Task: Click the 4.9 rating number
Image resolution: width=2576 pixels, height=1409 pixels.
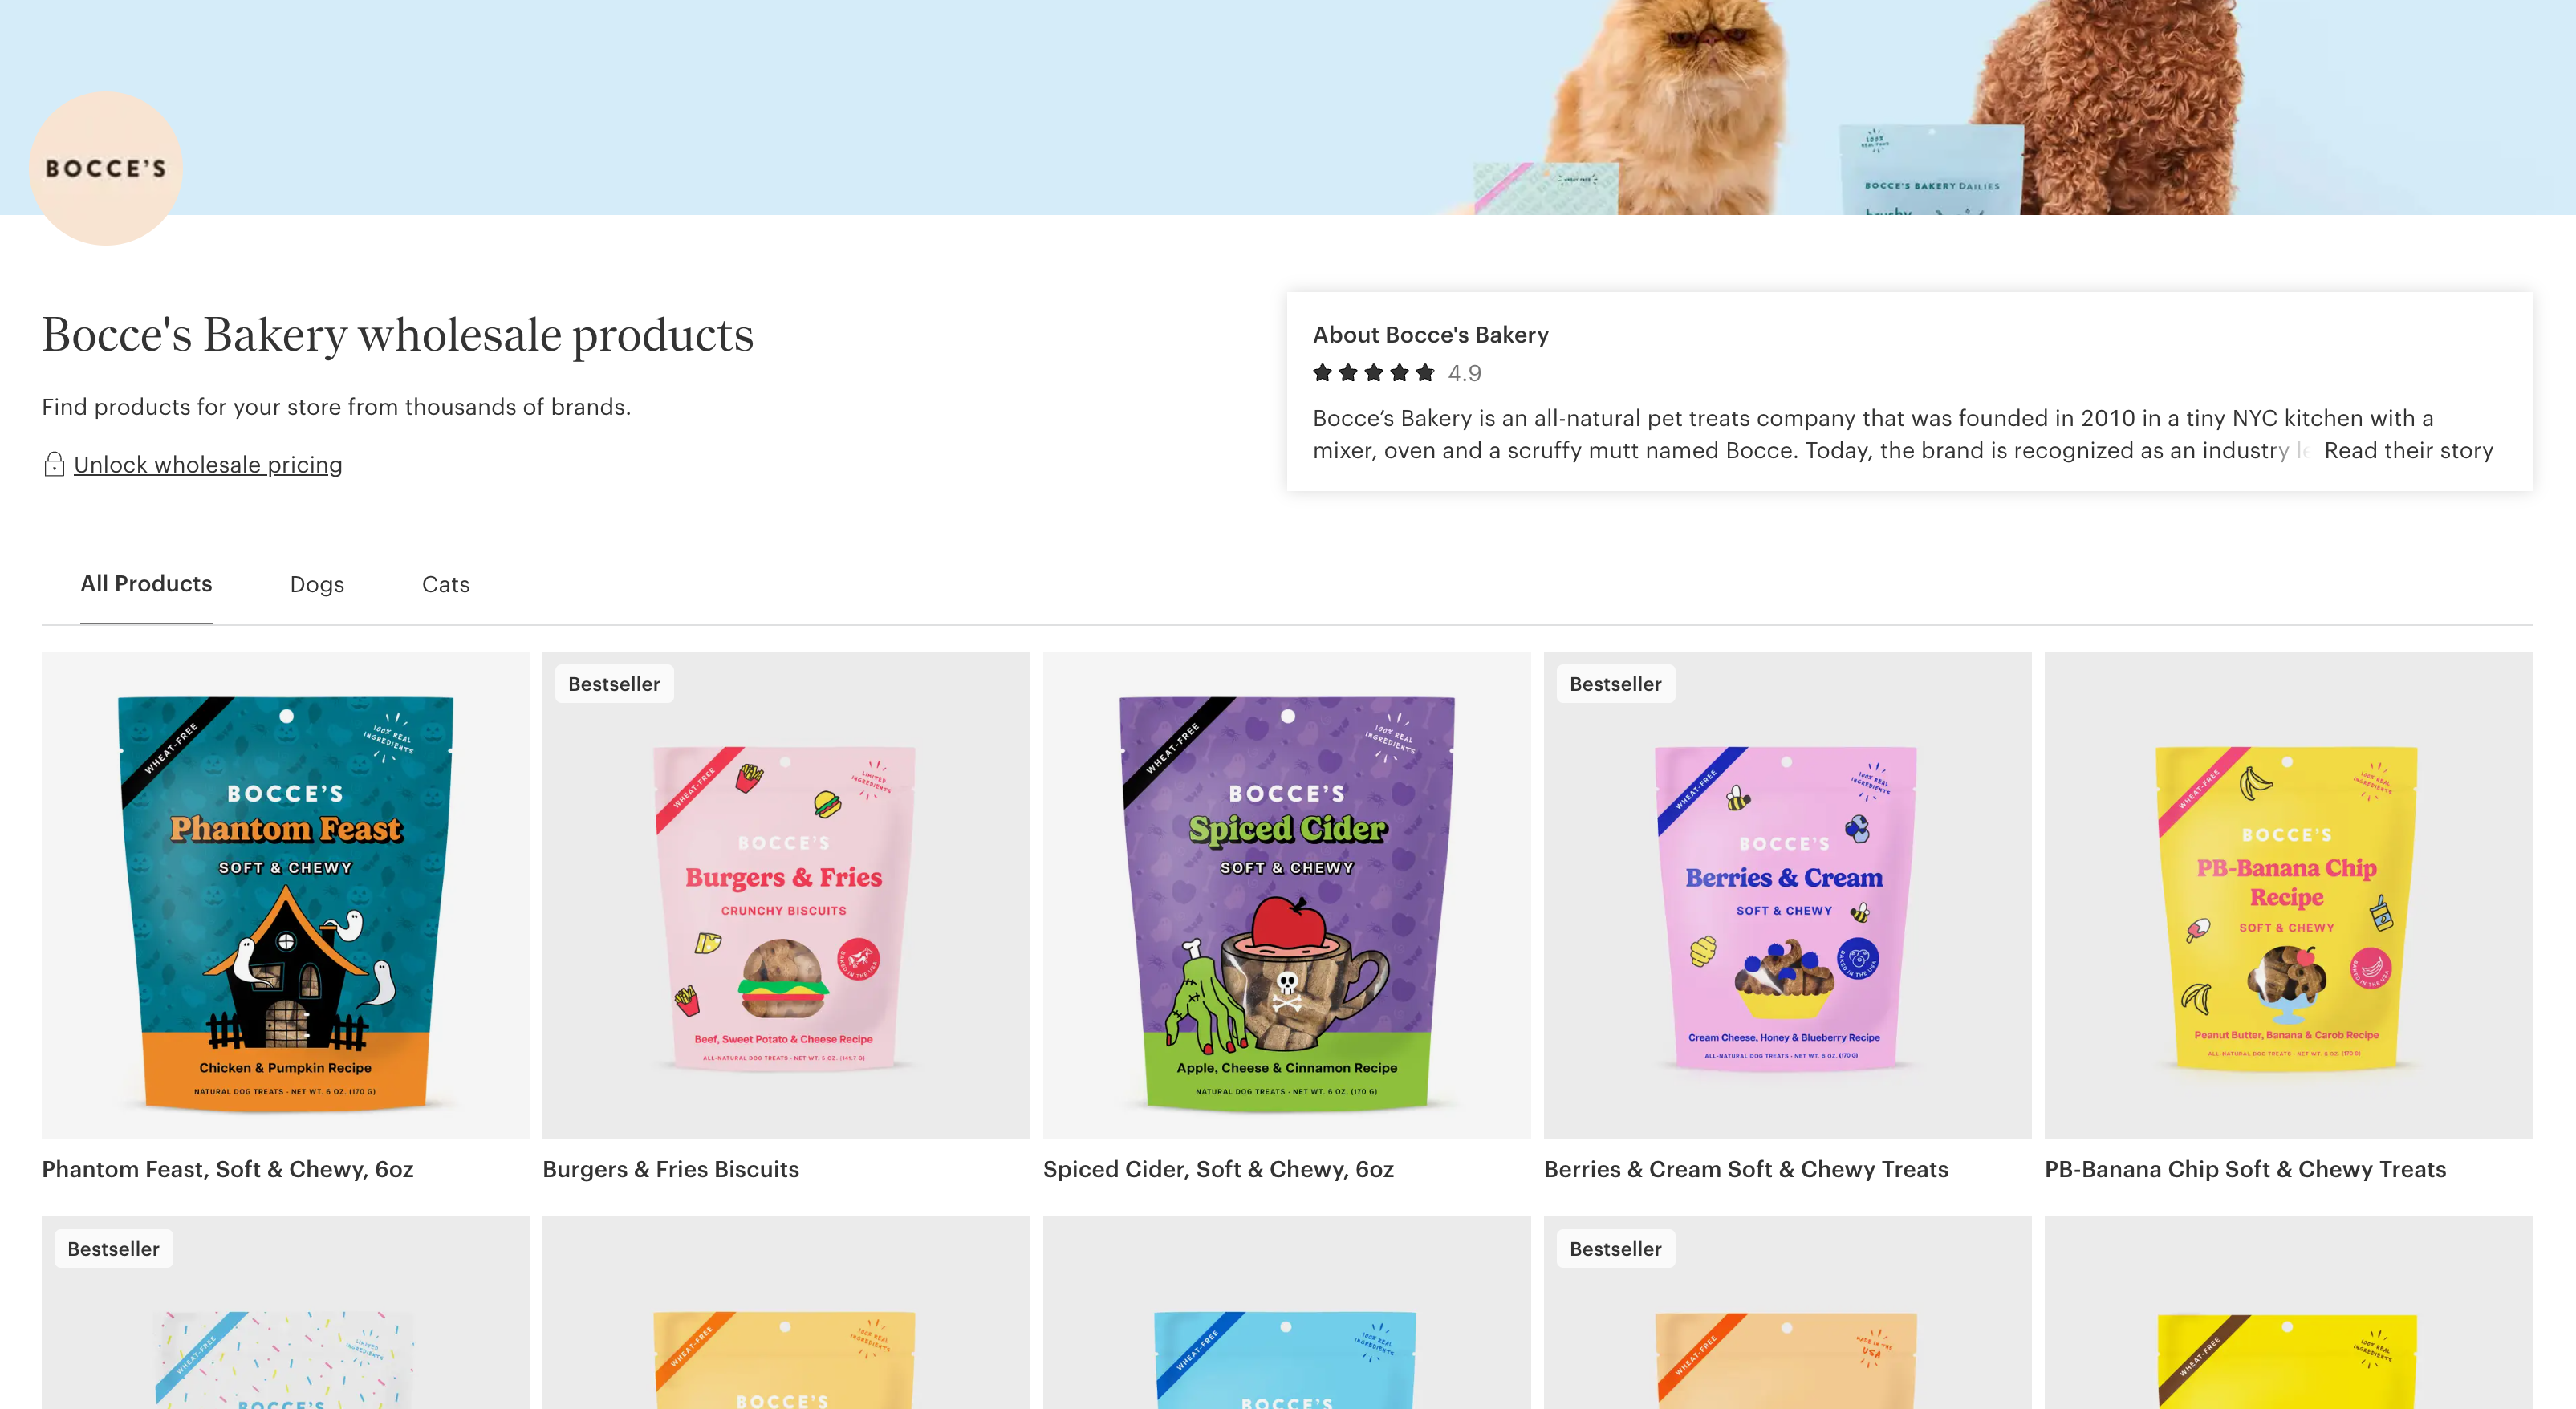Action: (1464, 373)
